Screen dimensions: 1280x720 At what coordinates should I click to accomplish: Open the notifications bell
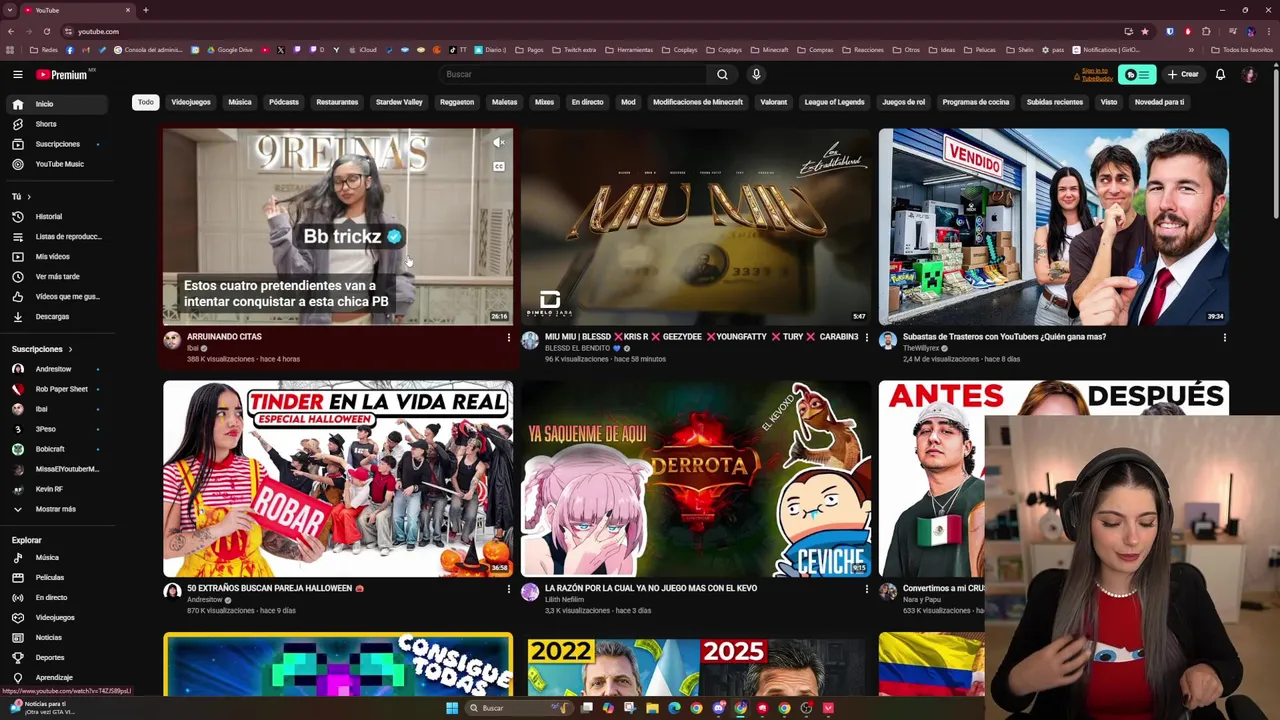(1220, 74)
